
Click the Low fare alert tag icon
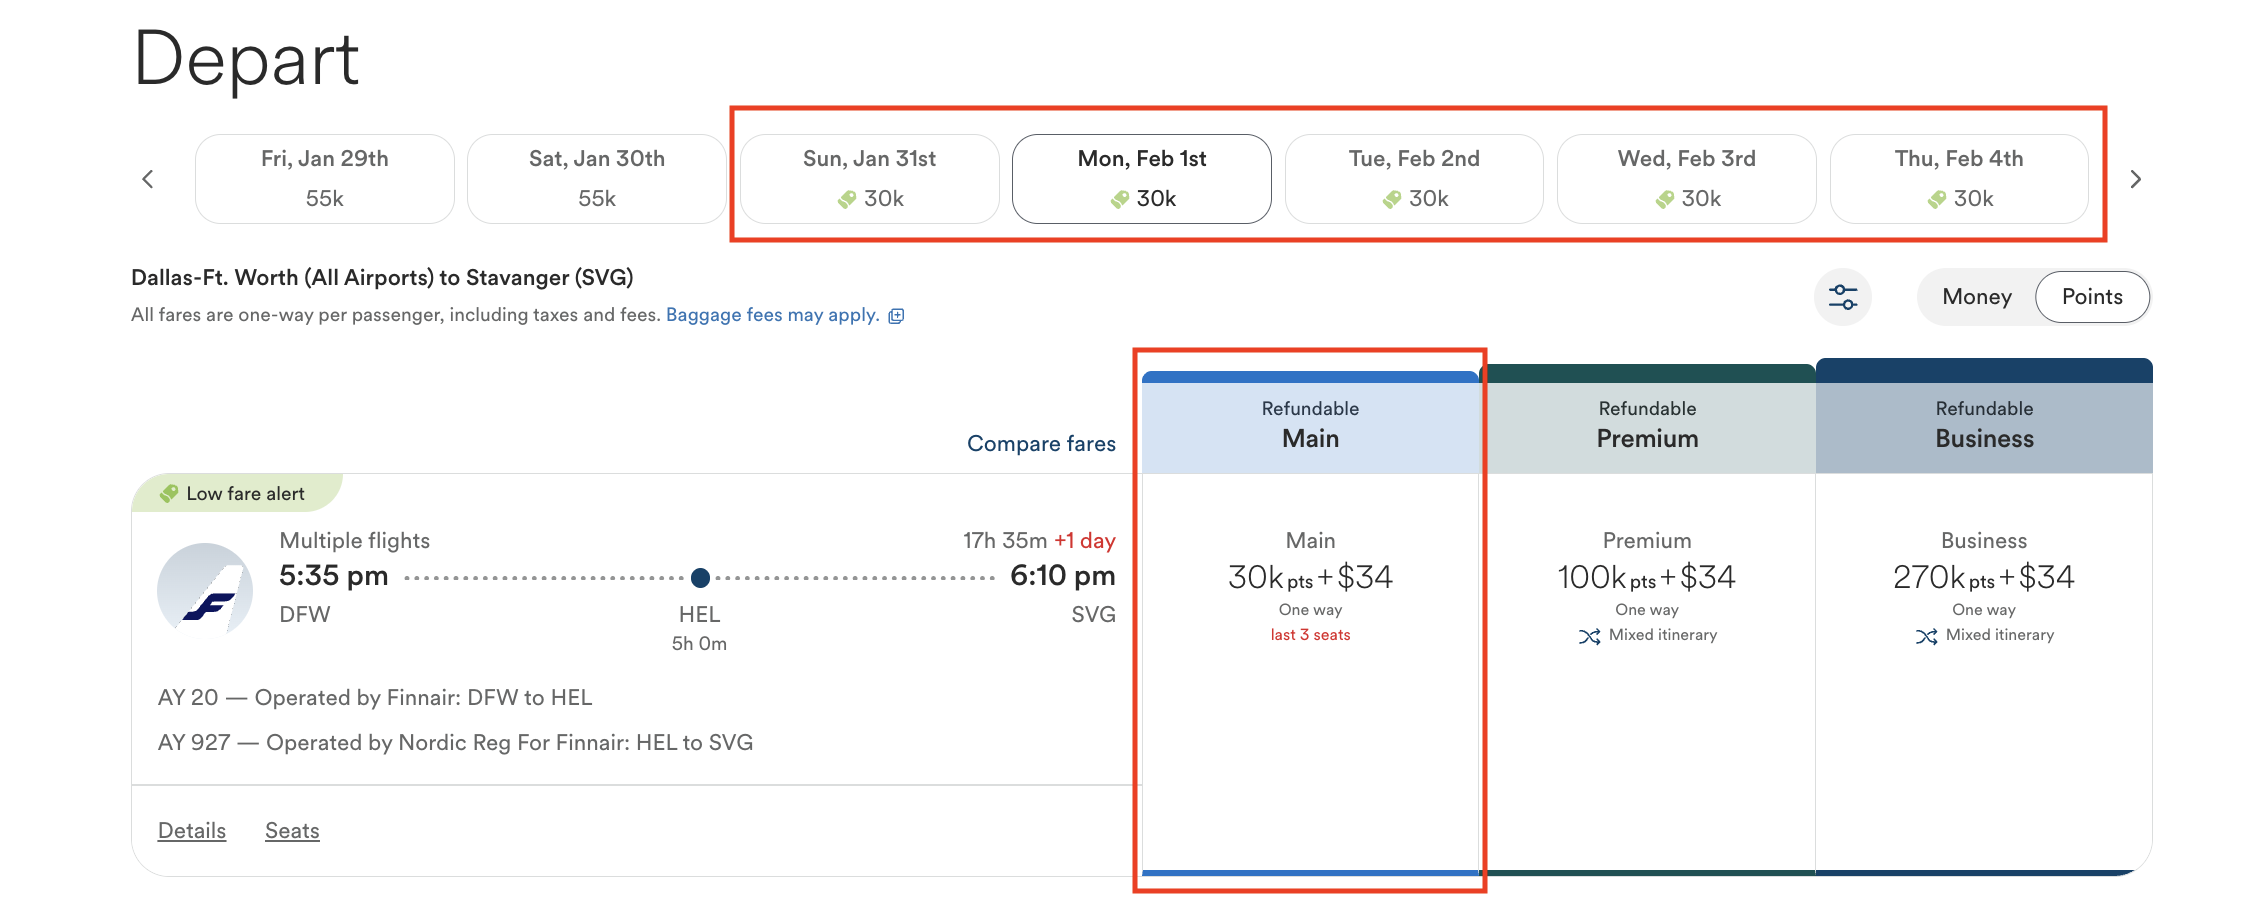[x=169, y=493]
